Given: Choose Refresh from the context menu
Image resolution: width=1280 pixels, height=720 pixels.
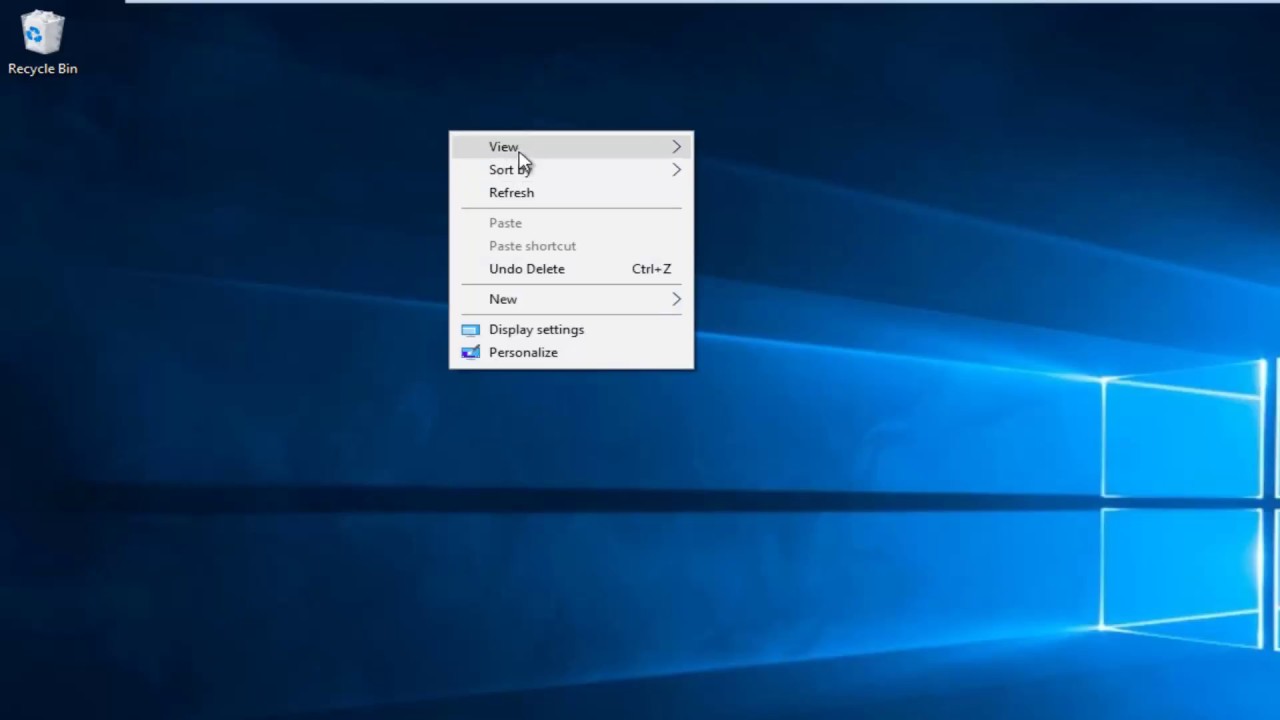Looking at the screenshot, I should tap(571, 193).
